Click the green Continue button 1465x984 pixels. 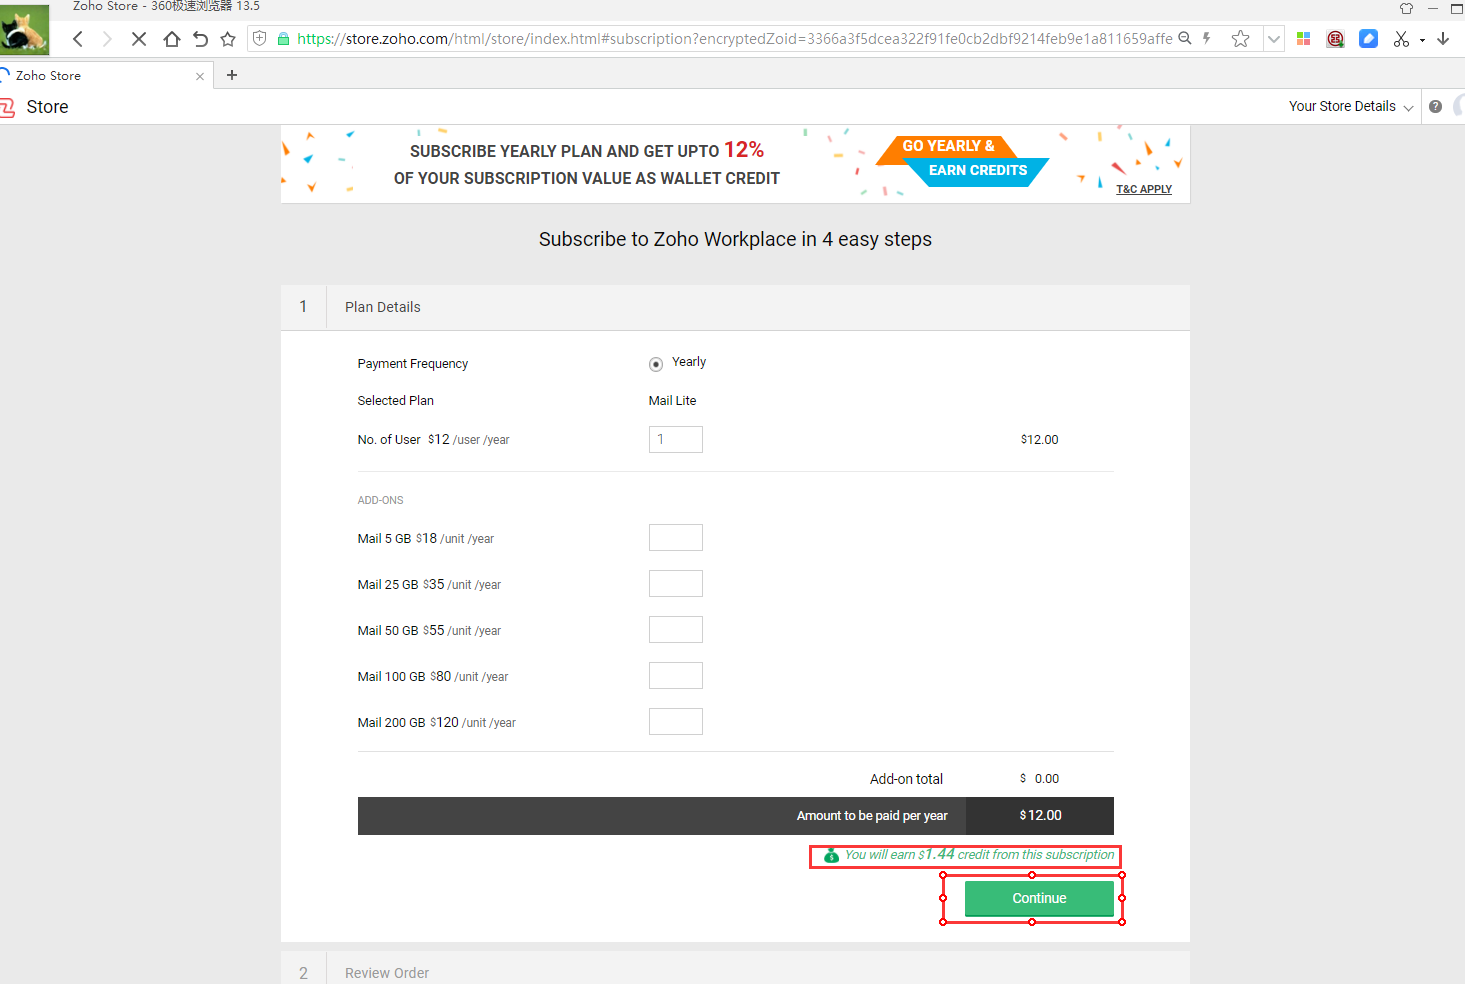pos(1039,898)
